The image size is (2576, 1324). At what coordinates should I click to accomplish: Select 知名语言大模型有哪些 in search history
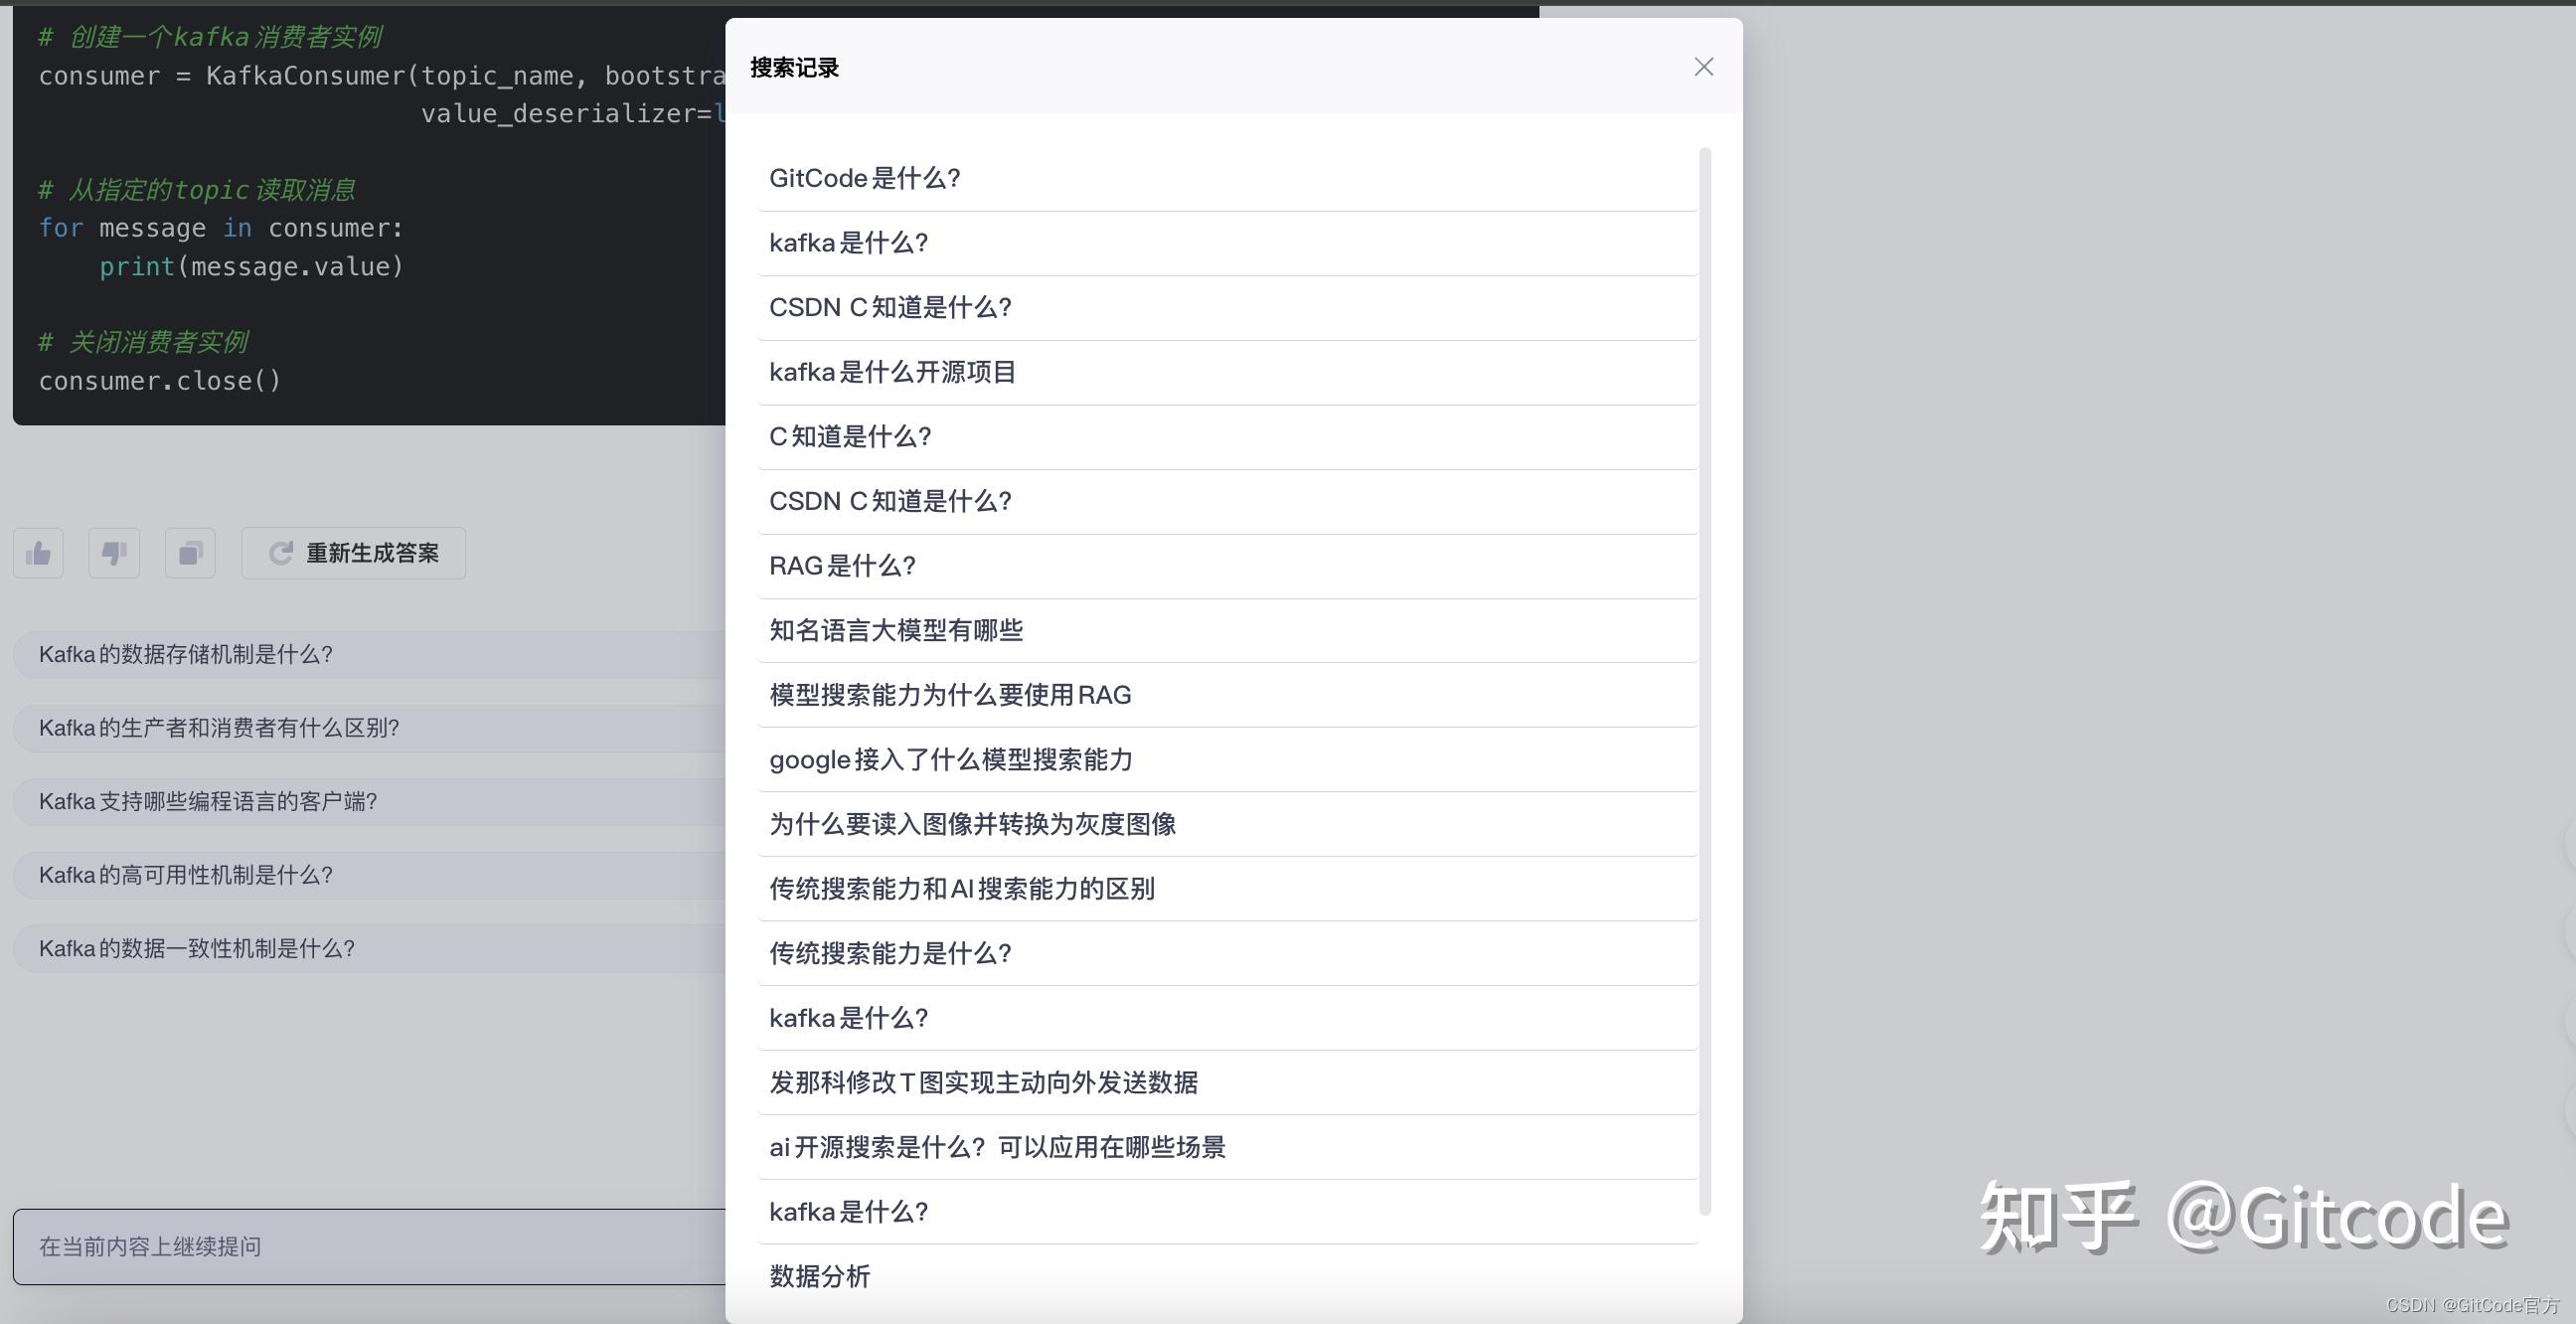(x=896, y=630)
